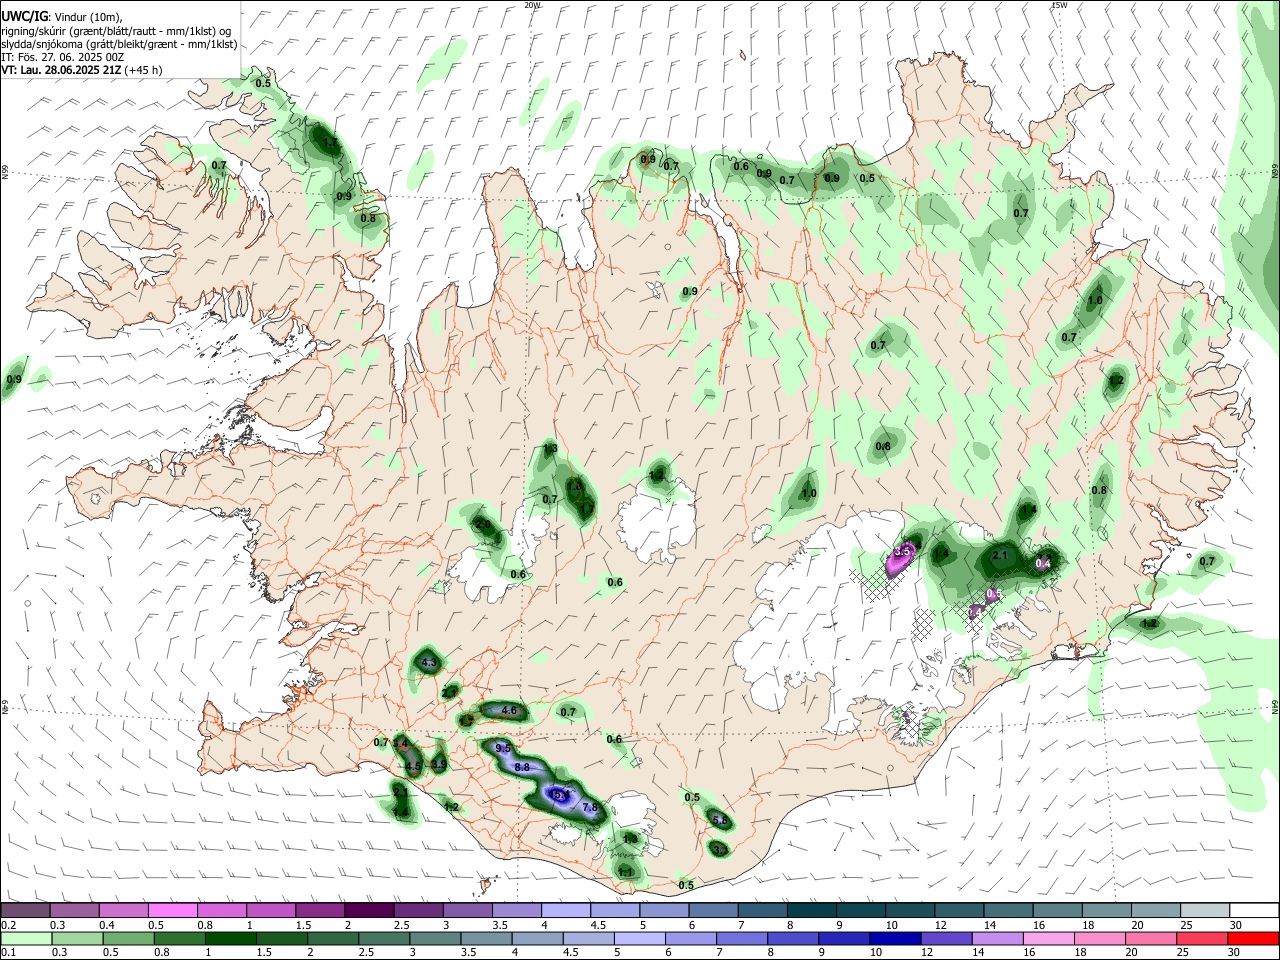Click the "7.8" rainfall value on the map
Viewport: 1280px width, 960px height.
[590, 808]
